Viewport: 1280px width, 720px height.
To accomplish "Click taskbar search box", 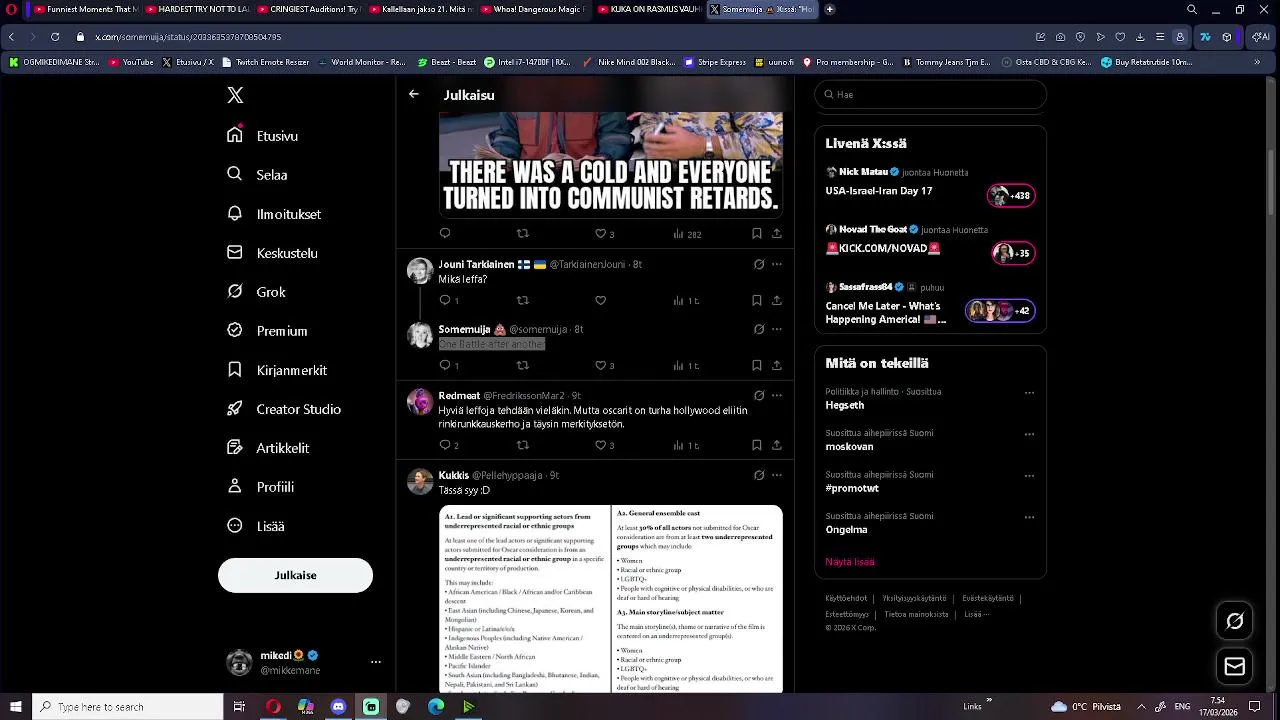I will (x=128, y=706).
